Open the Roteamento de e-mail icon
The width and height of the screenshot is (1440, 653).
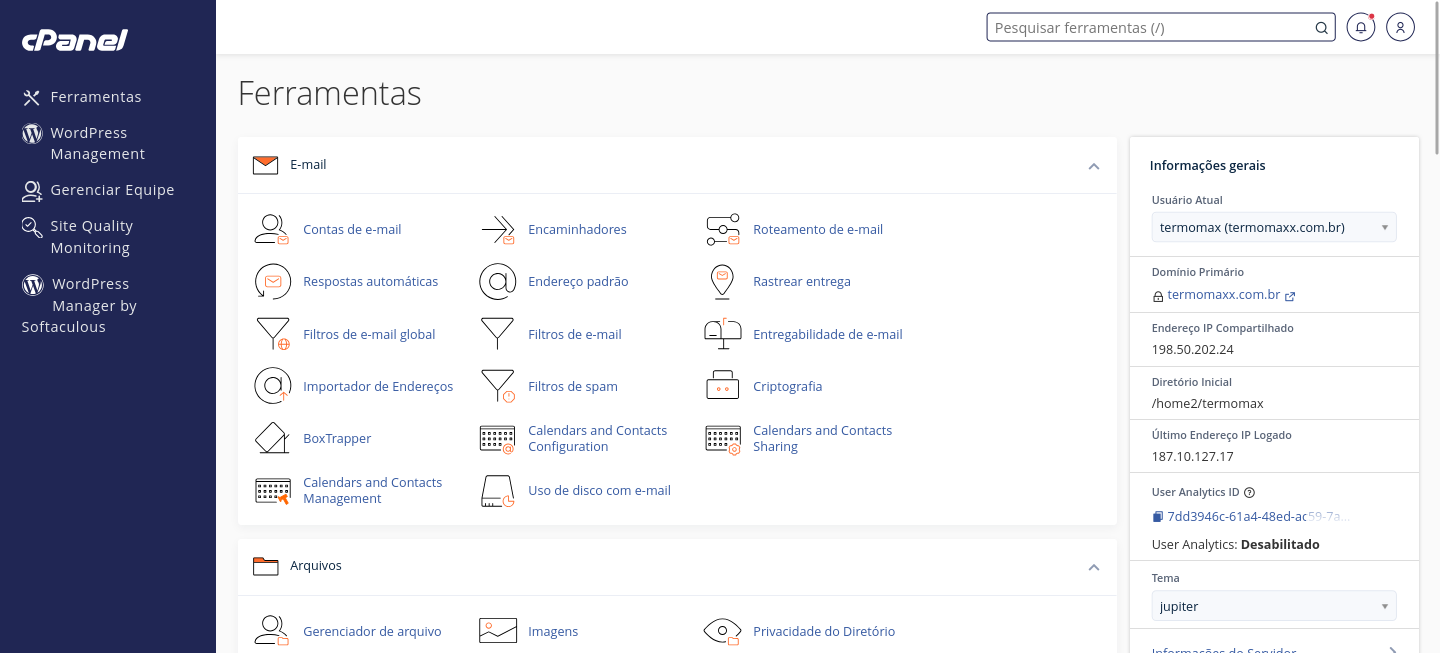pos(722,229)
